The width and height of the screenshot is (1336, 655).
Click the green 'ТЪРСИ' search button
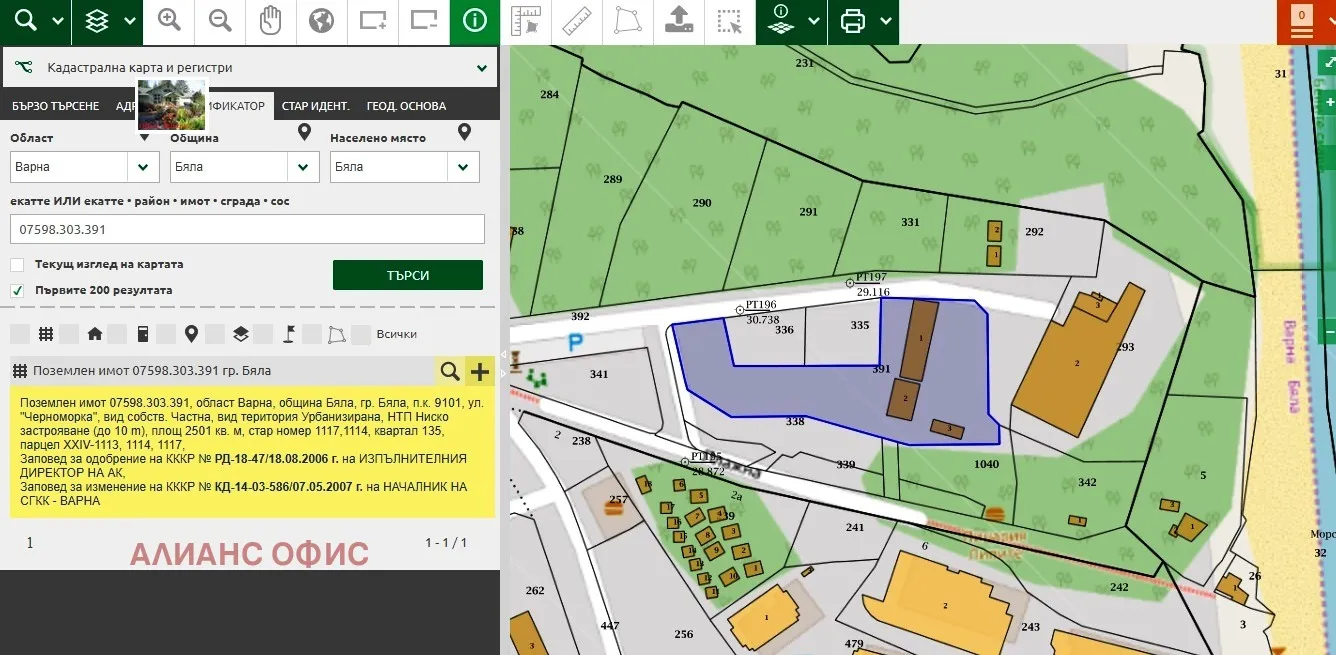[407, 275]
